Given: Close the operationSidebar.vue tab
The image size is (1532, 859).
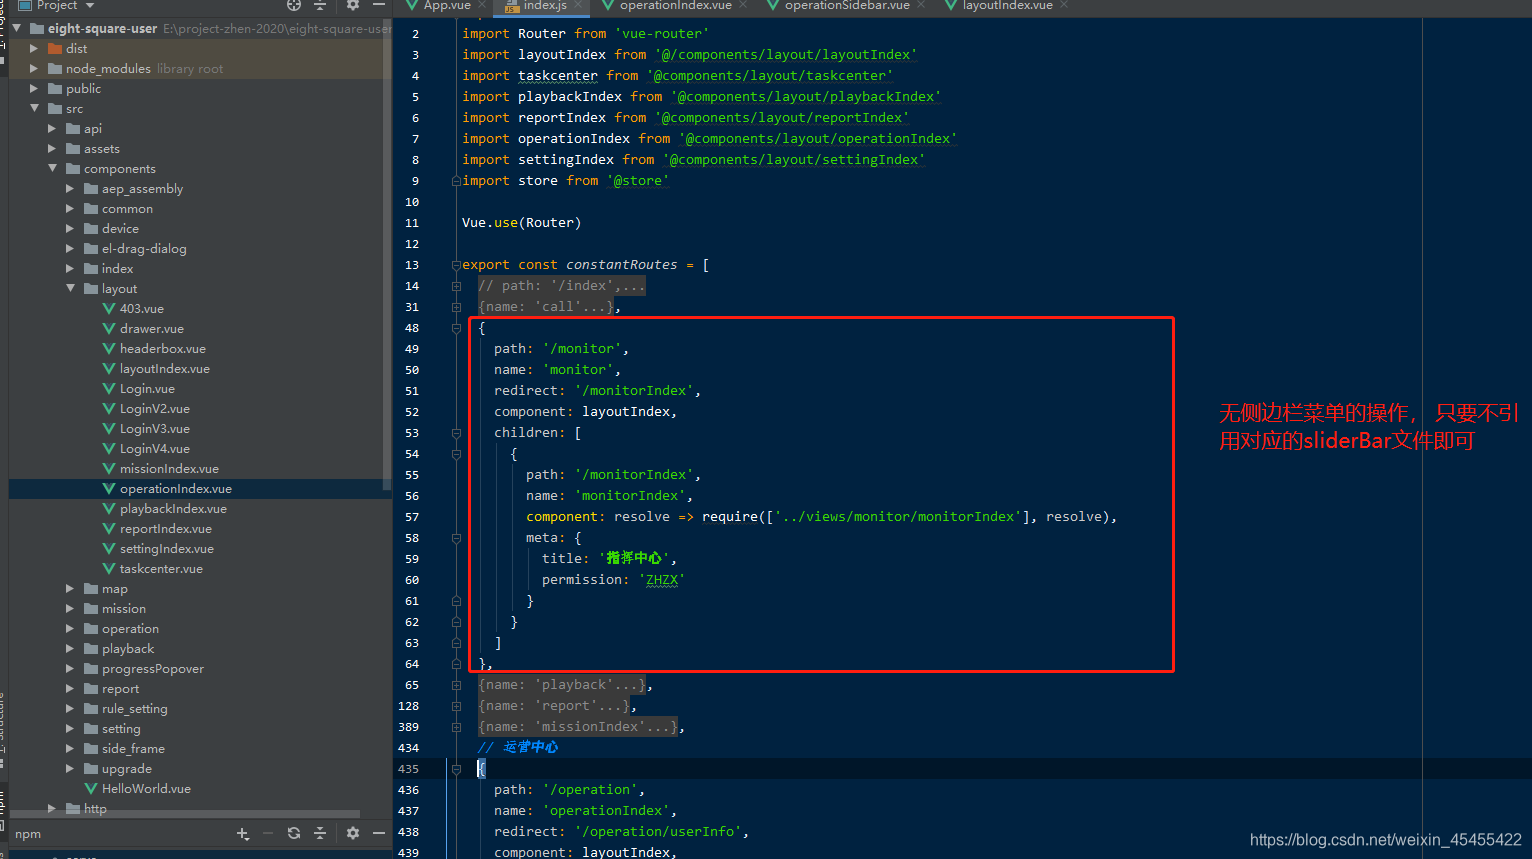Looking at the screenshot, I should (x=921, y=6).
